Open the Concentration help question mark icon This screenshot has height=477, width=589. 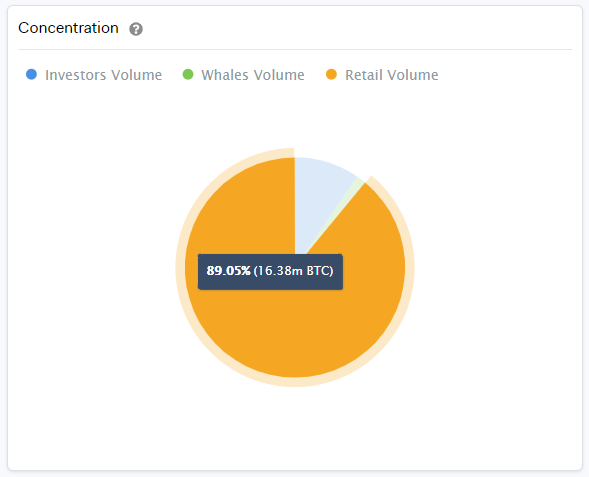[136, 29]
